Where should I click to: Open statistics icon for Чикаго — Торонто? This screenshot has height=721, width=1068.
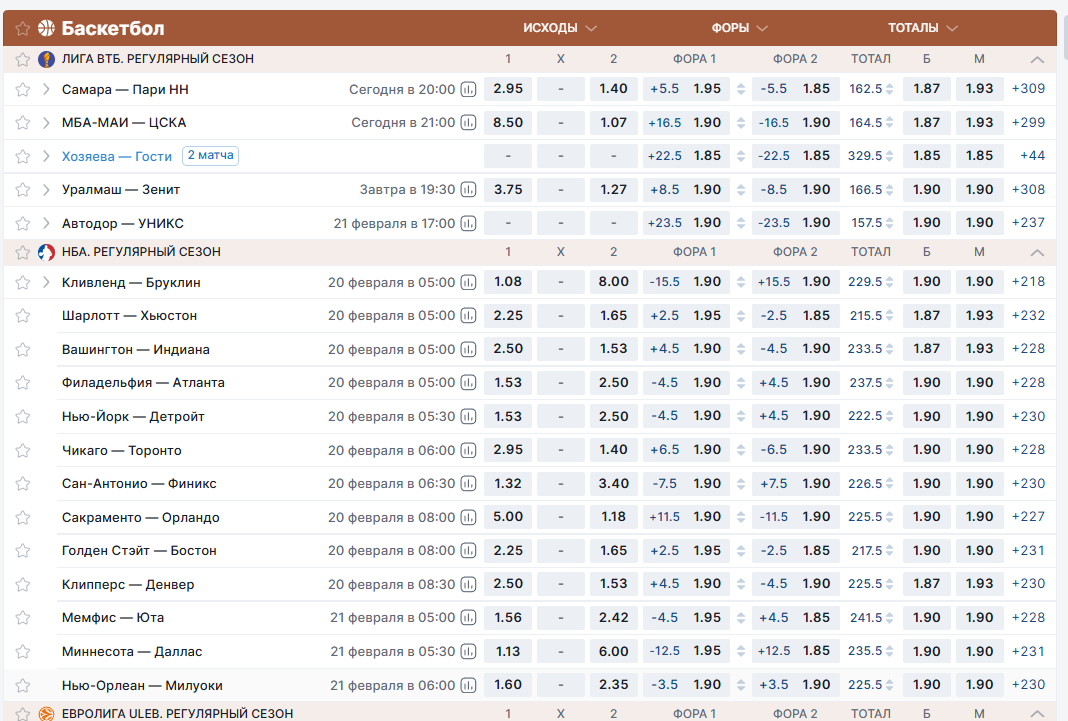468,451
